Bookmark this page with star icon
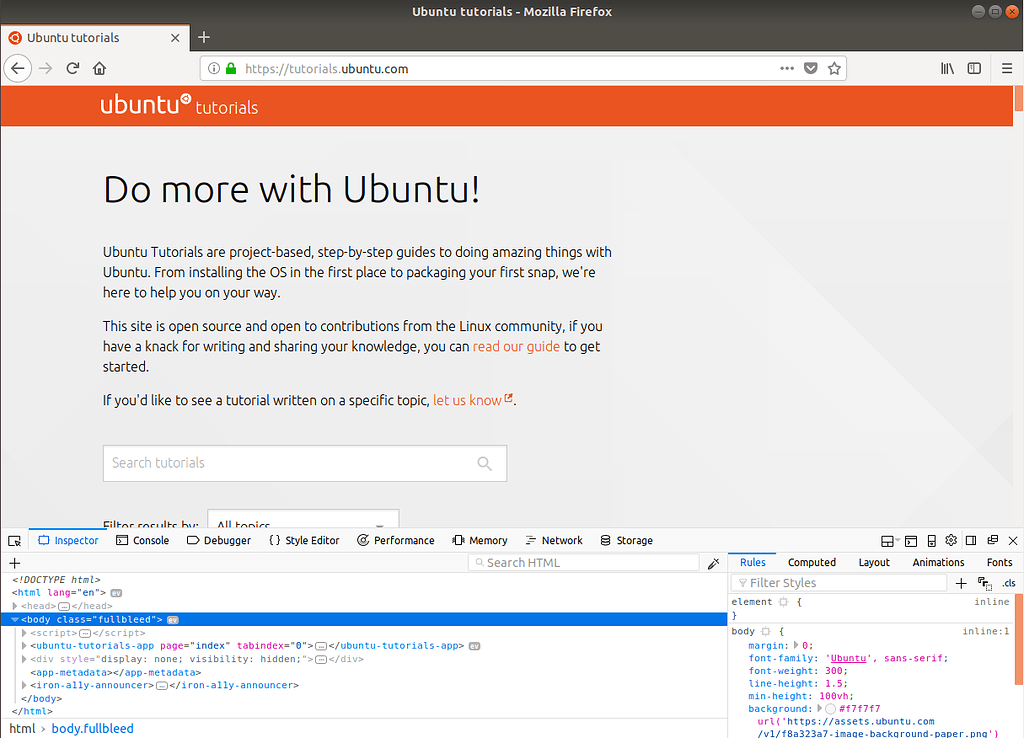This screenshot has width=1024, height=738. (834, 69)
